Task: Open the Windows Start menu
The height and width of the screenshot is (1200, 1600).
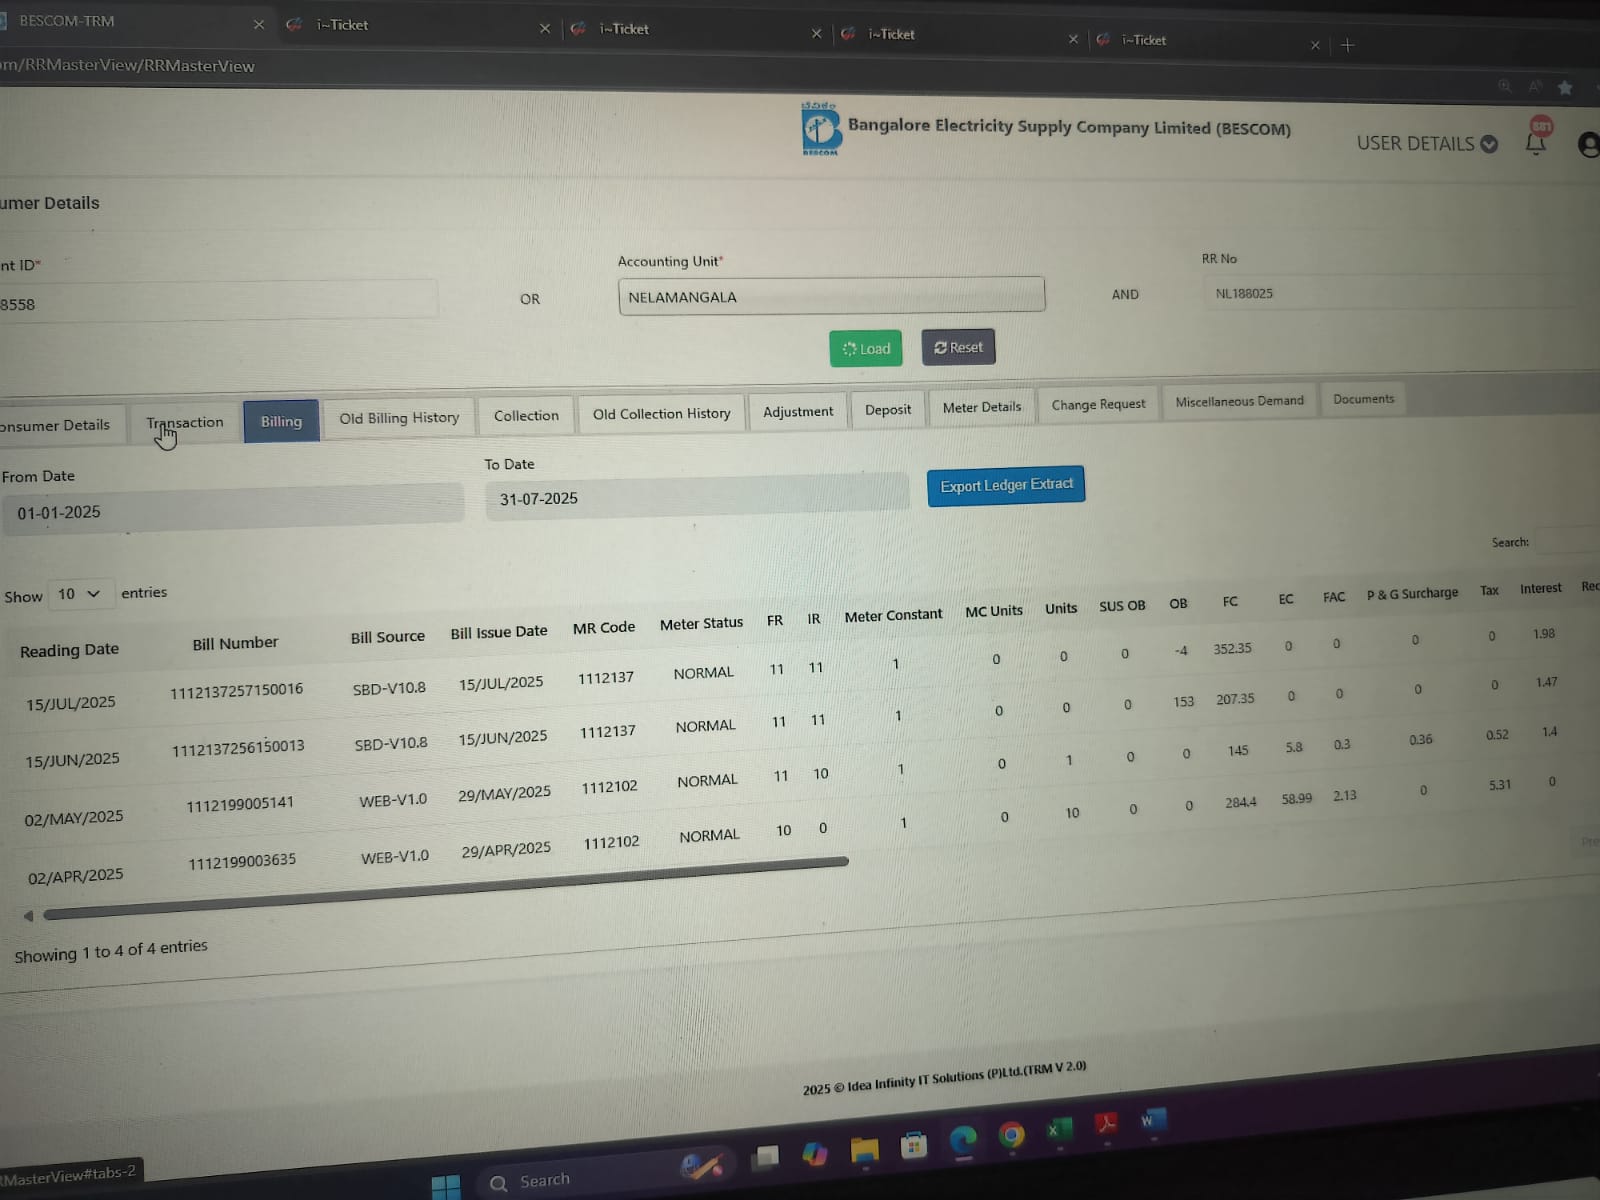Action: tap(446, 1187)
